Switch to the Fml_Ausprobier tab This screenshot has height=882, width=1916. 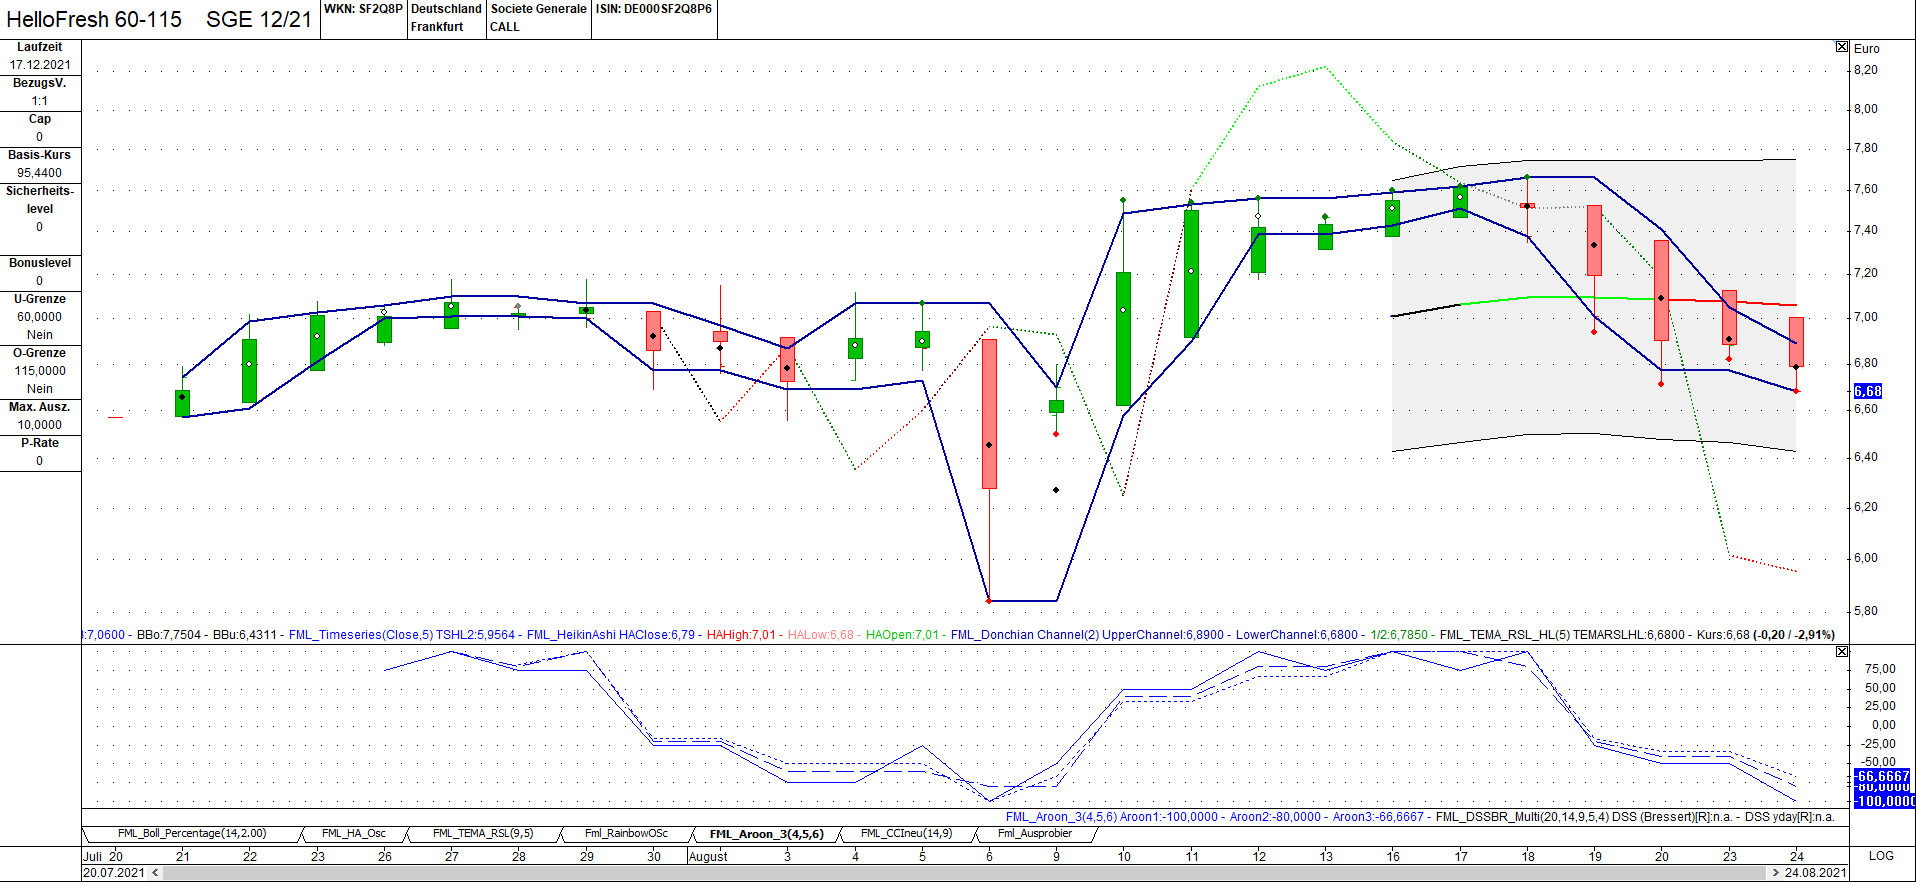[1034, 833]
